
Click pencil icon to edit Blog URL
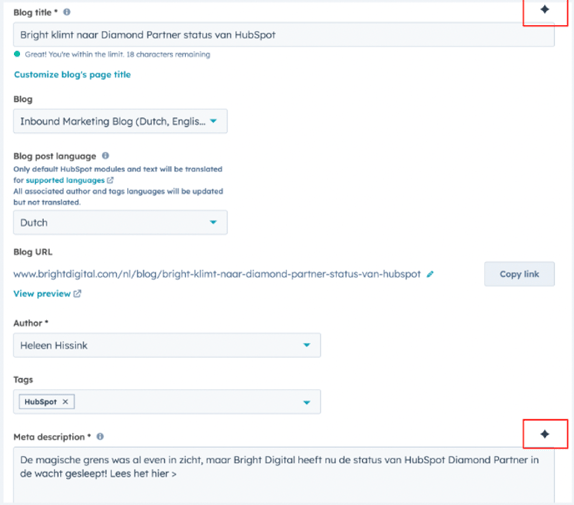(x=430, y=274)
